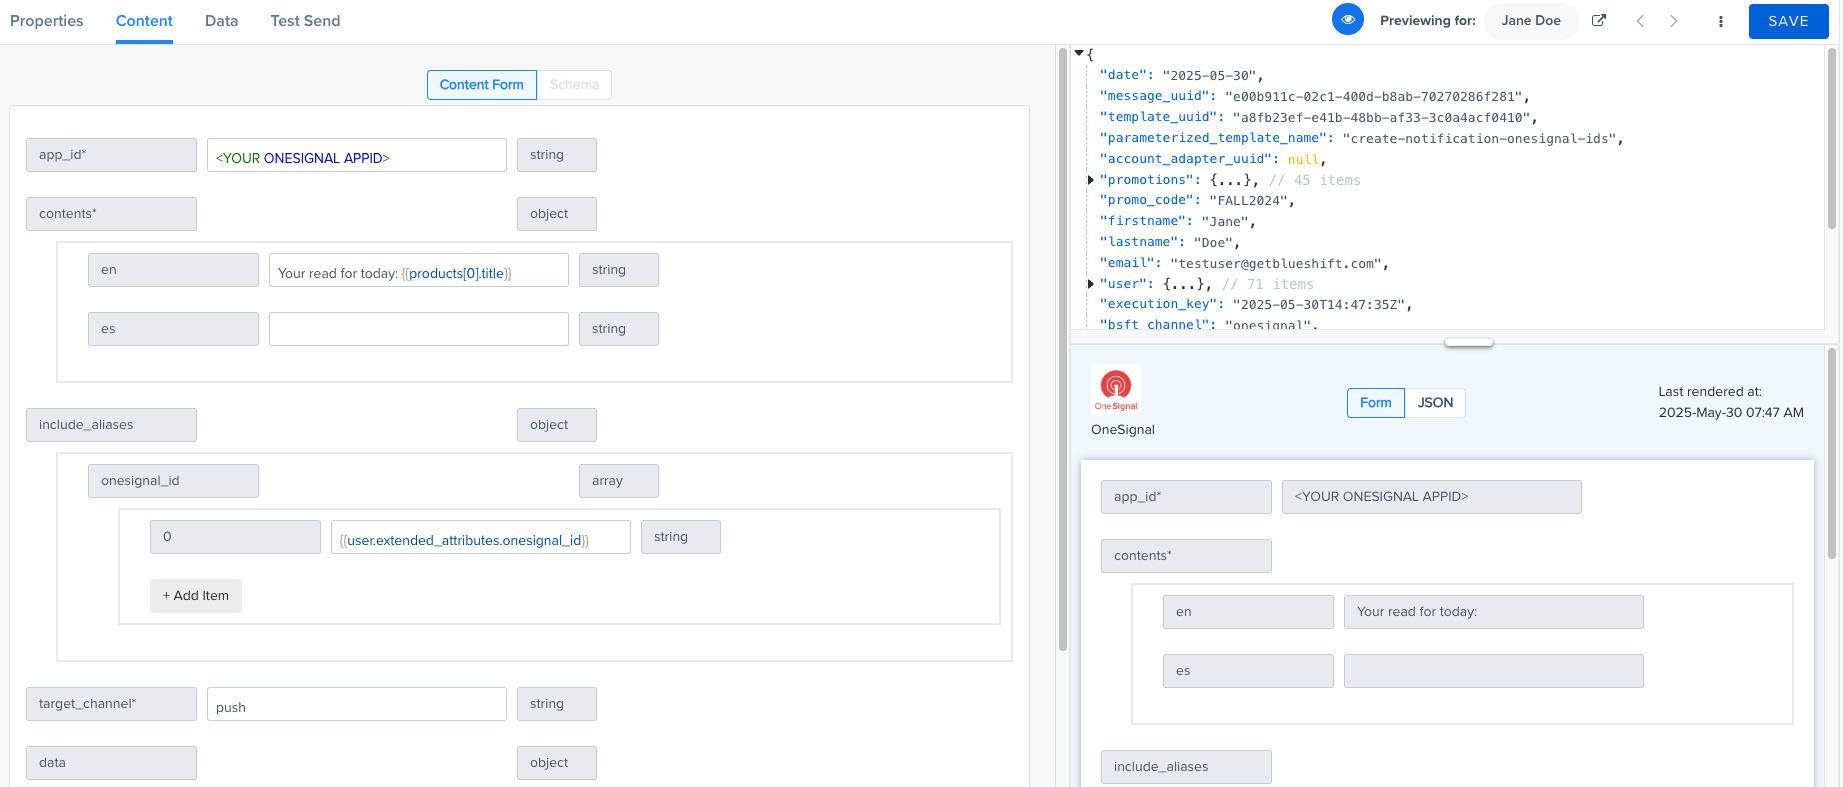Collapse the root JSON object triangle
The image size is (1843, 787).
click(x=1079, y=53)
